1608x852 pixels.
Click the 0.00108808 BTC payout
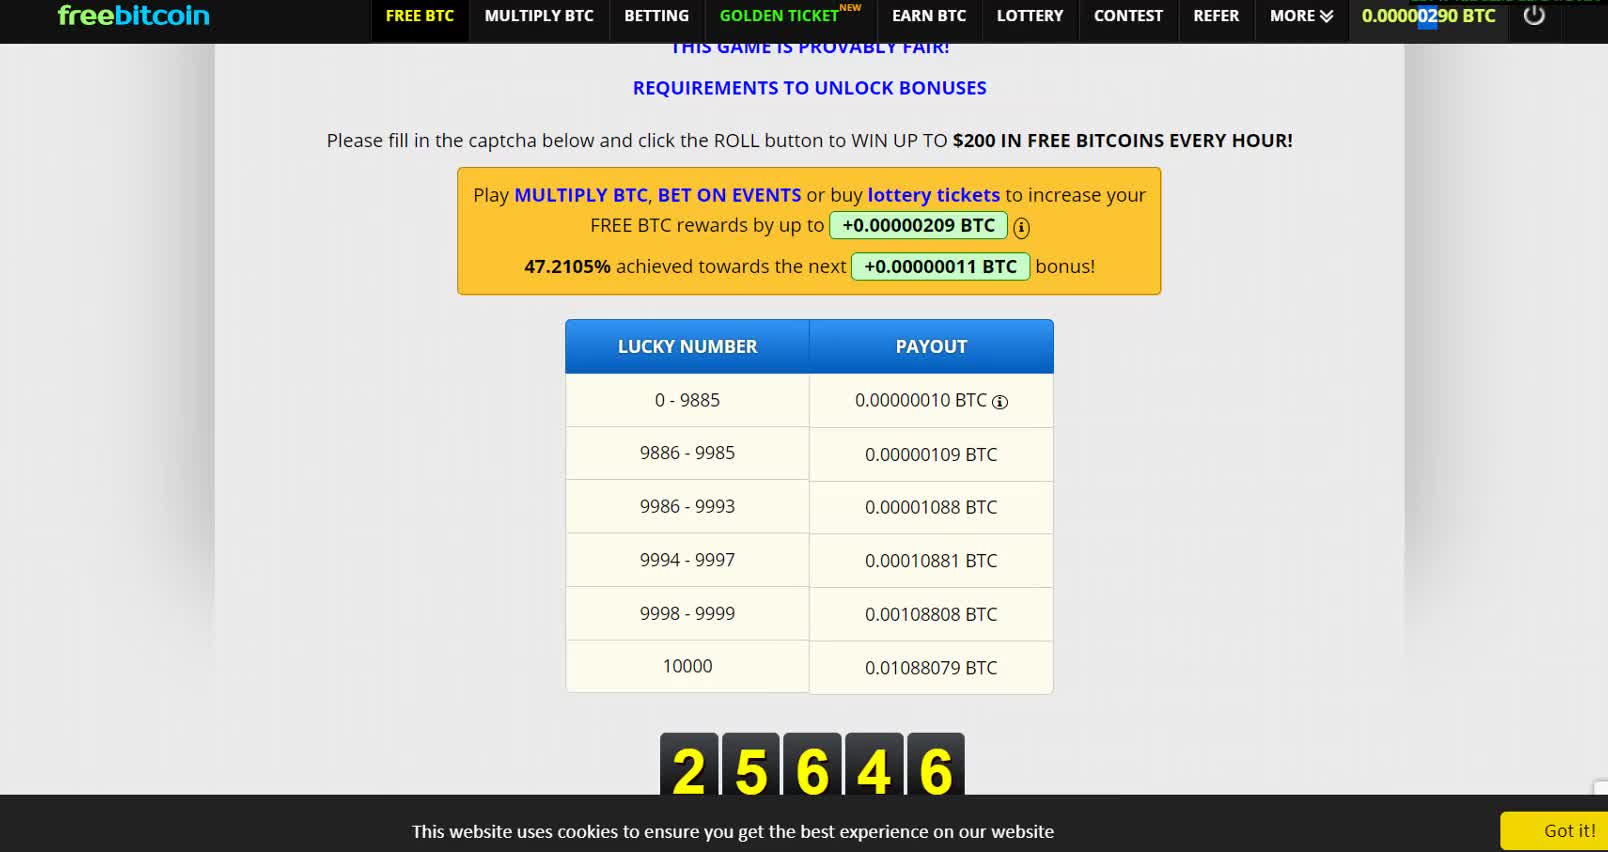click(x=931, y=615)
